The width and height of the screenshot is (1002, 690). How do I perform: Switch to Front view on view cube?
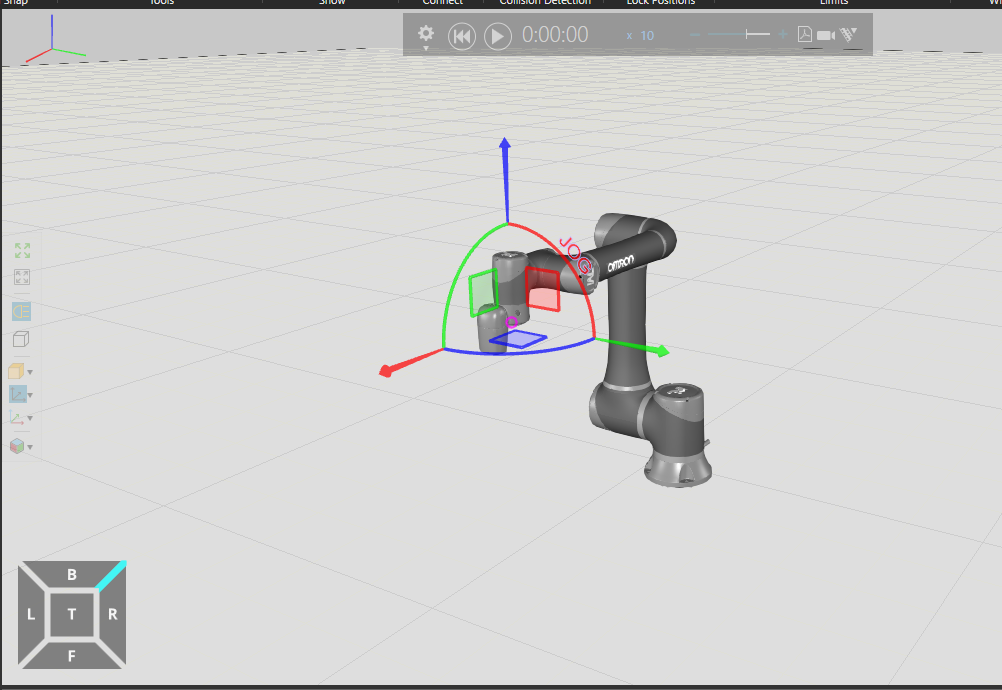point(72,656)
